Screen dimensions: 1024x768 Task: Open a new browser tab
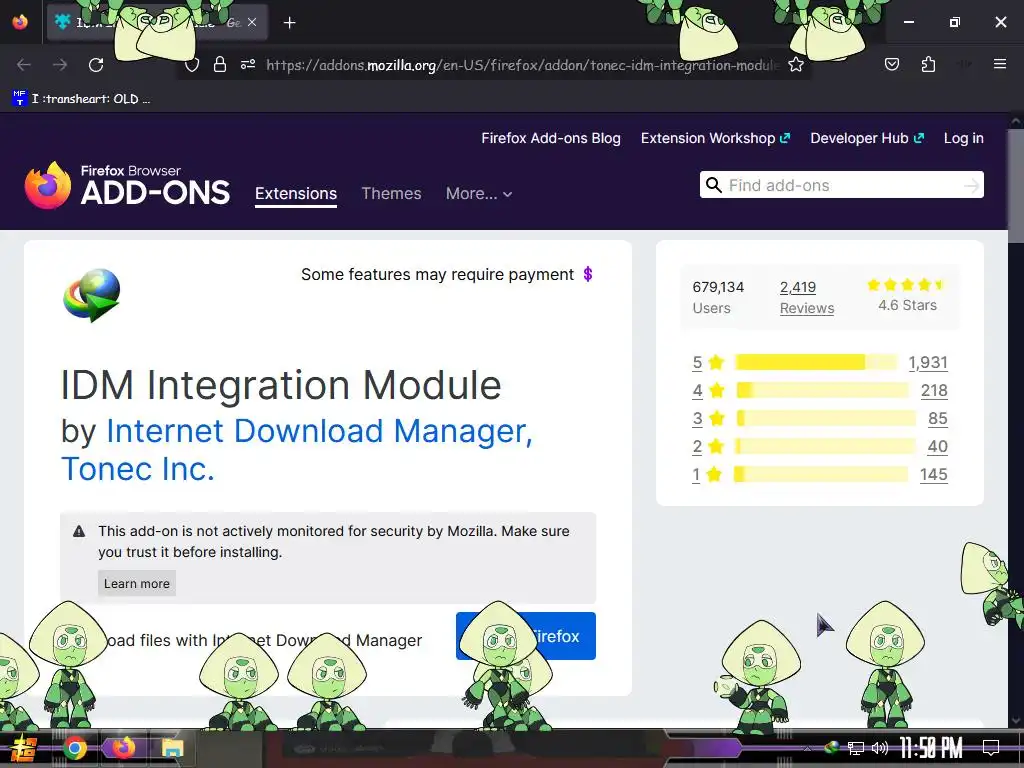(289, 23)
